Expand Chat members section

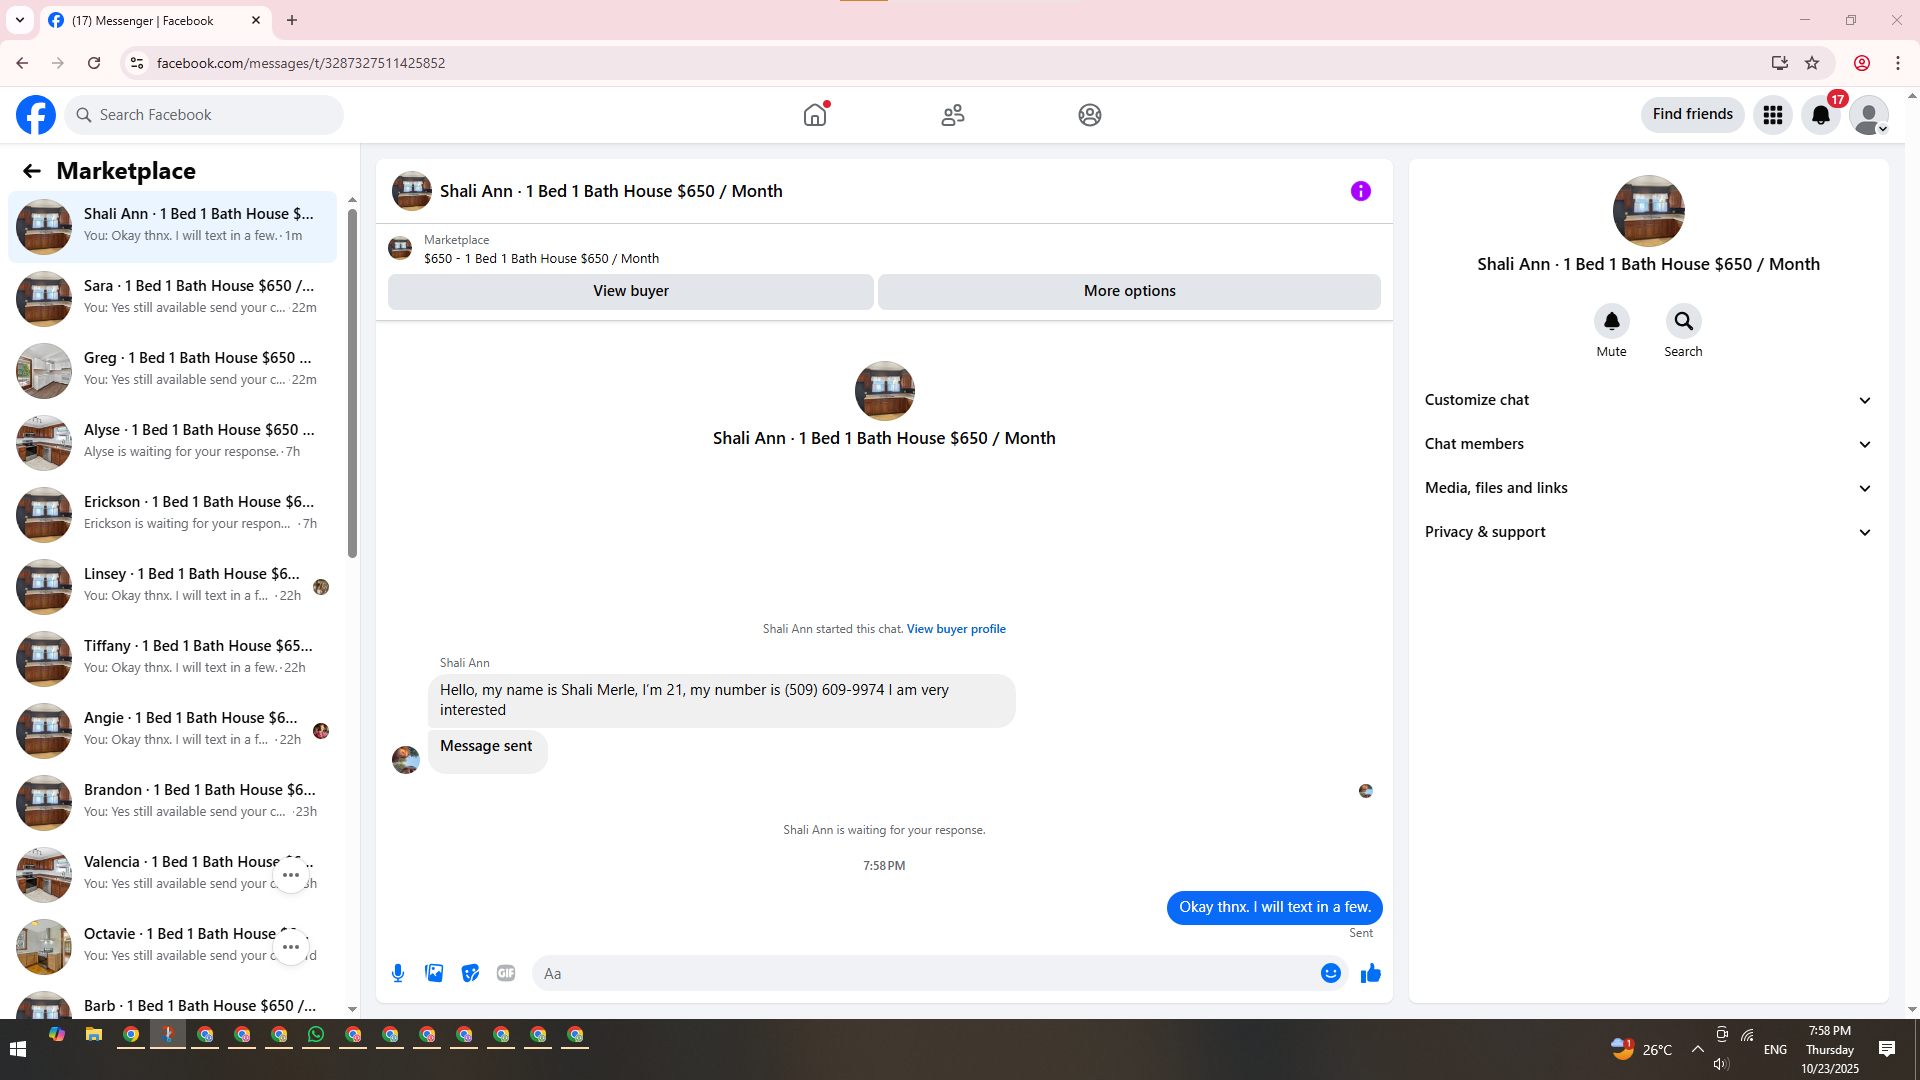click(x=1647, y=444)
